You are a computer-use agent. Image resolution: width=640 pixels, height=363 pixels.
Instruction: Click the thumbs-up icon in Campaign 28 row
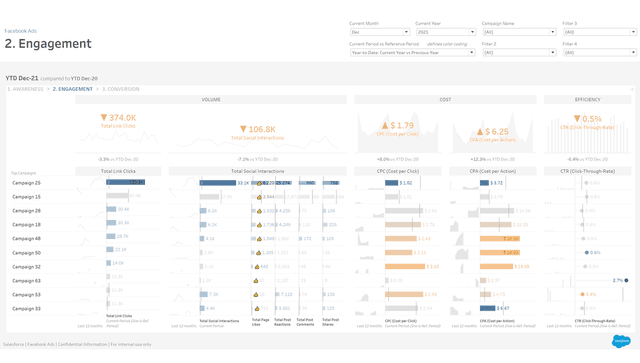(x=259, y=211)
